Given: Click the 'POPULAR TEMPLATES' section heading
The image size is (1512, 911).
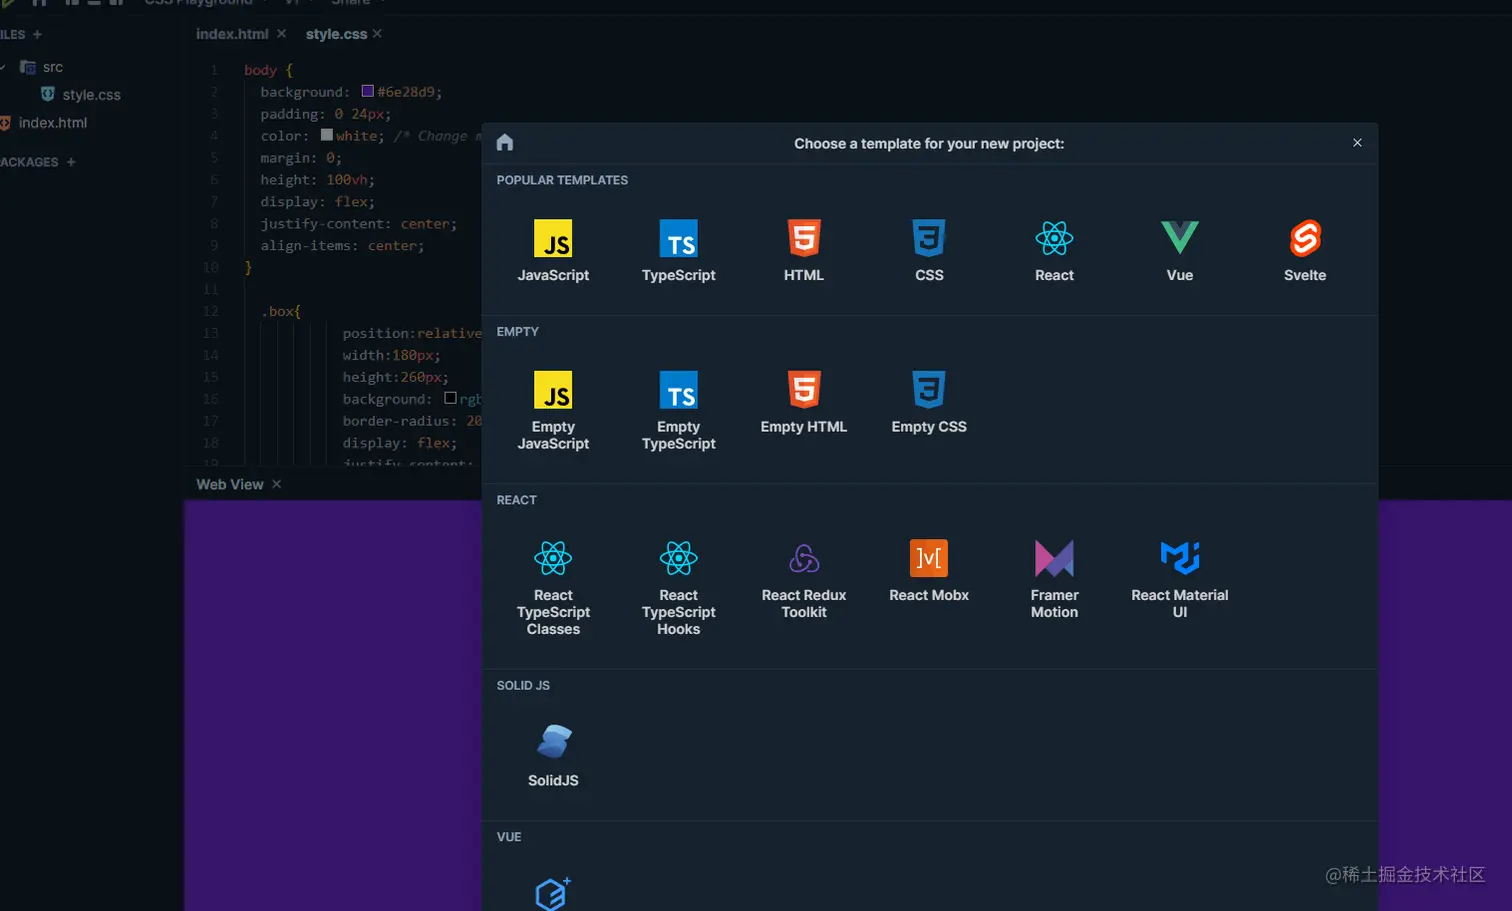Looking at the screenshot, I should click(x=562, y=180).
